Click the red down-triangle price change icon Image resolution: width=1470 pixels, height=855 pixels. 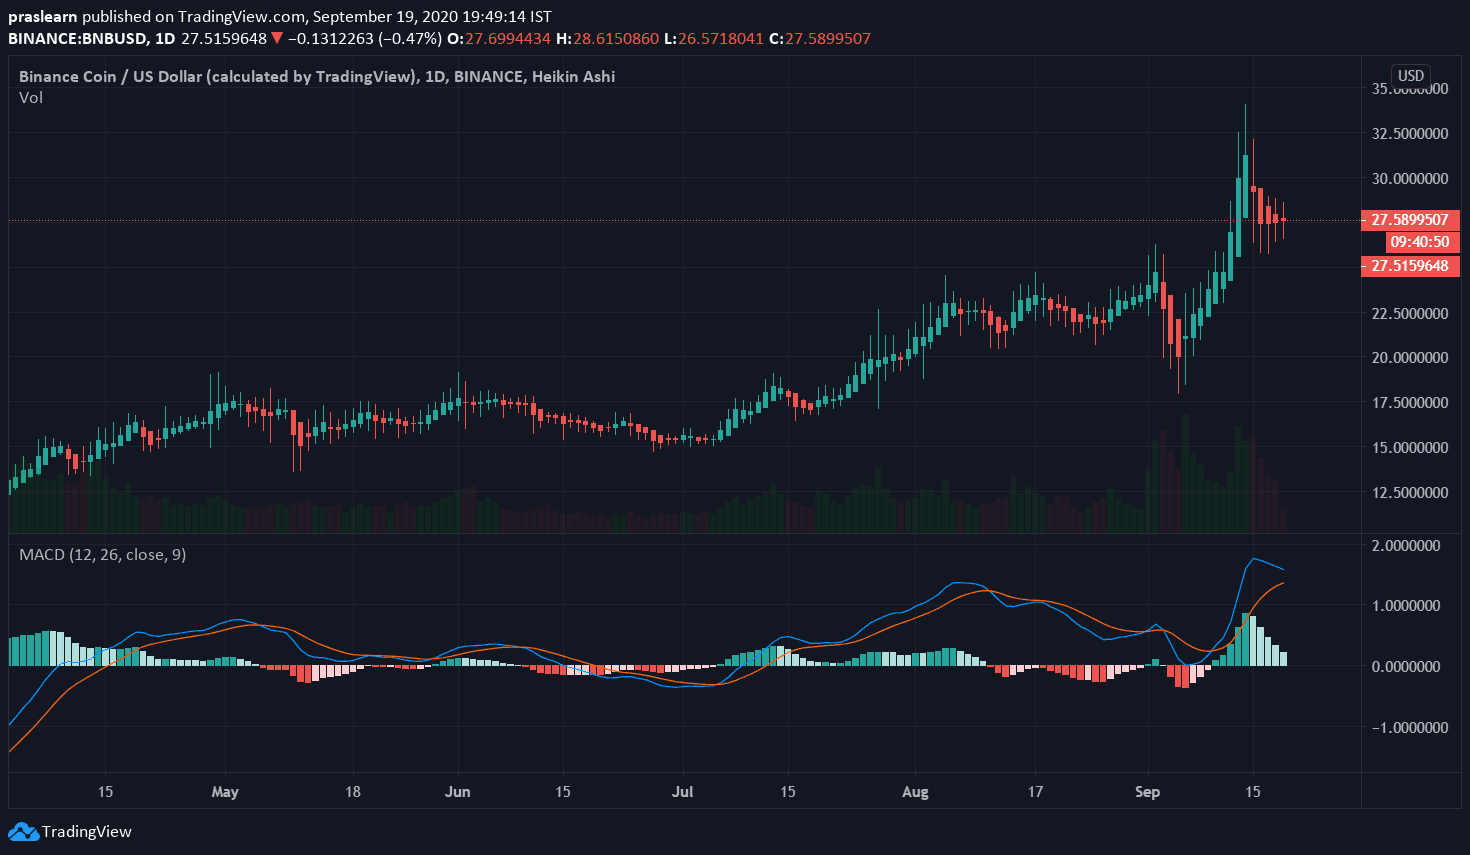(277, 39)
